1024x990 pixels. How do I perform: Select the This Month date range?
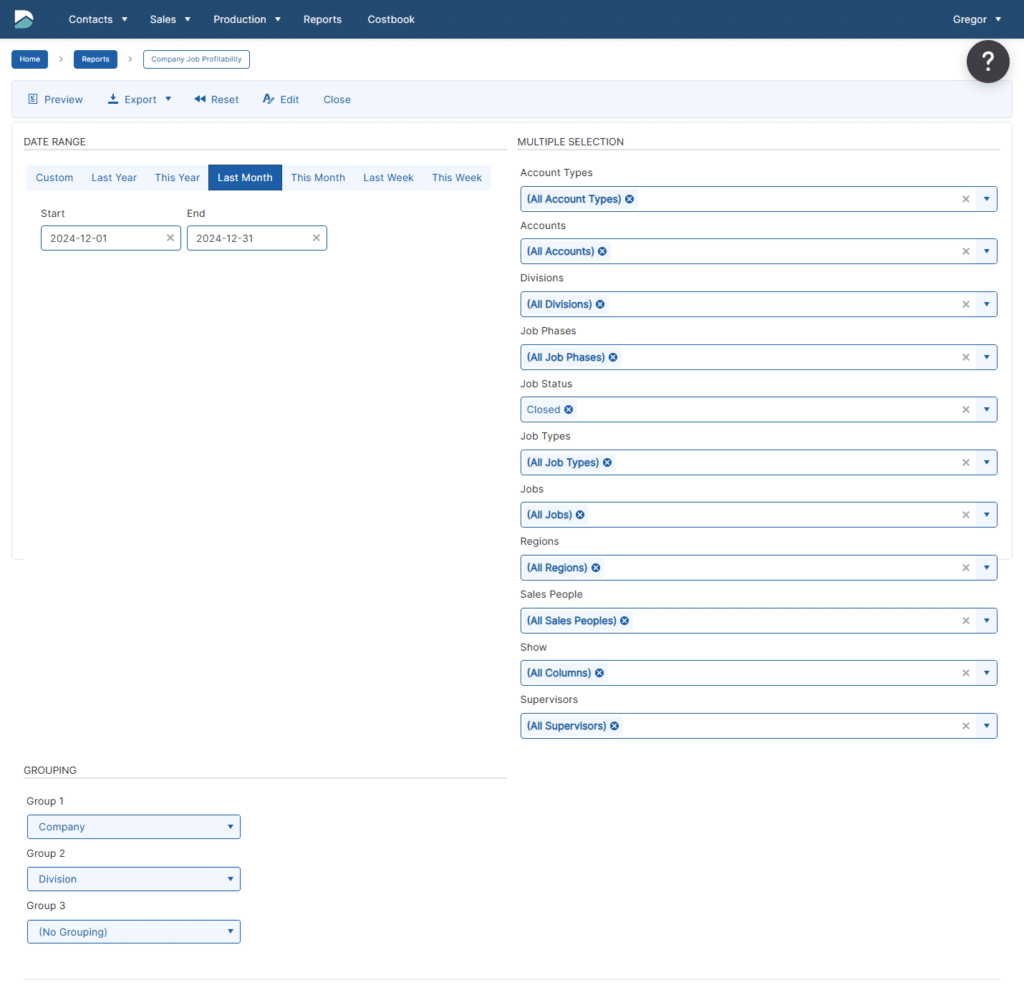318,178
